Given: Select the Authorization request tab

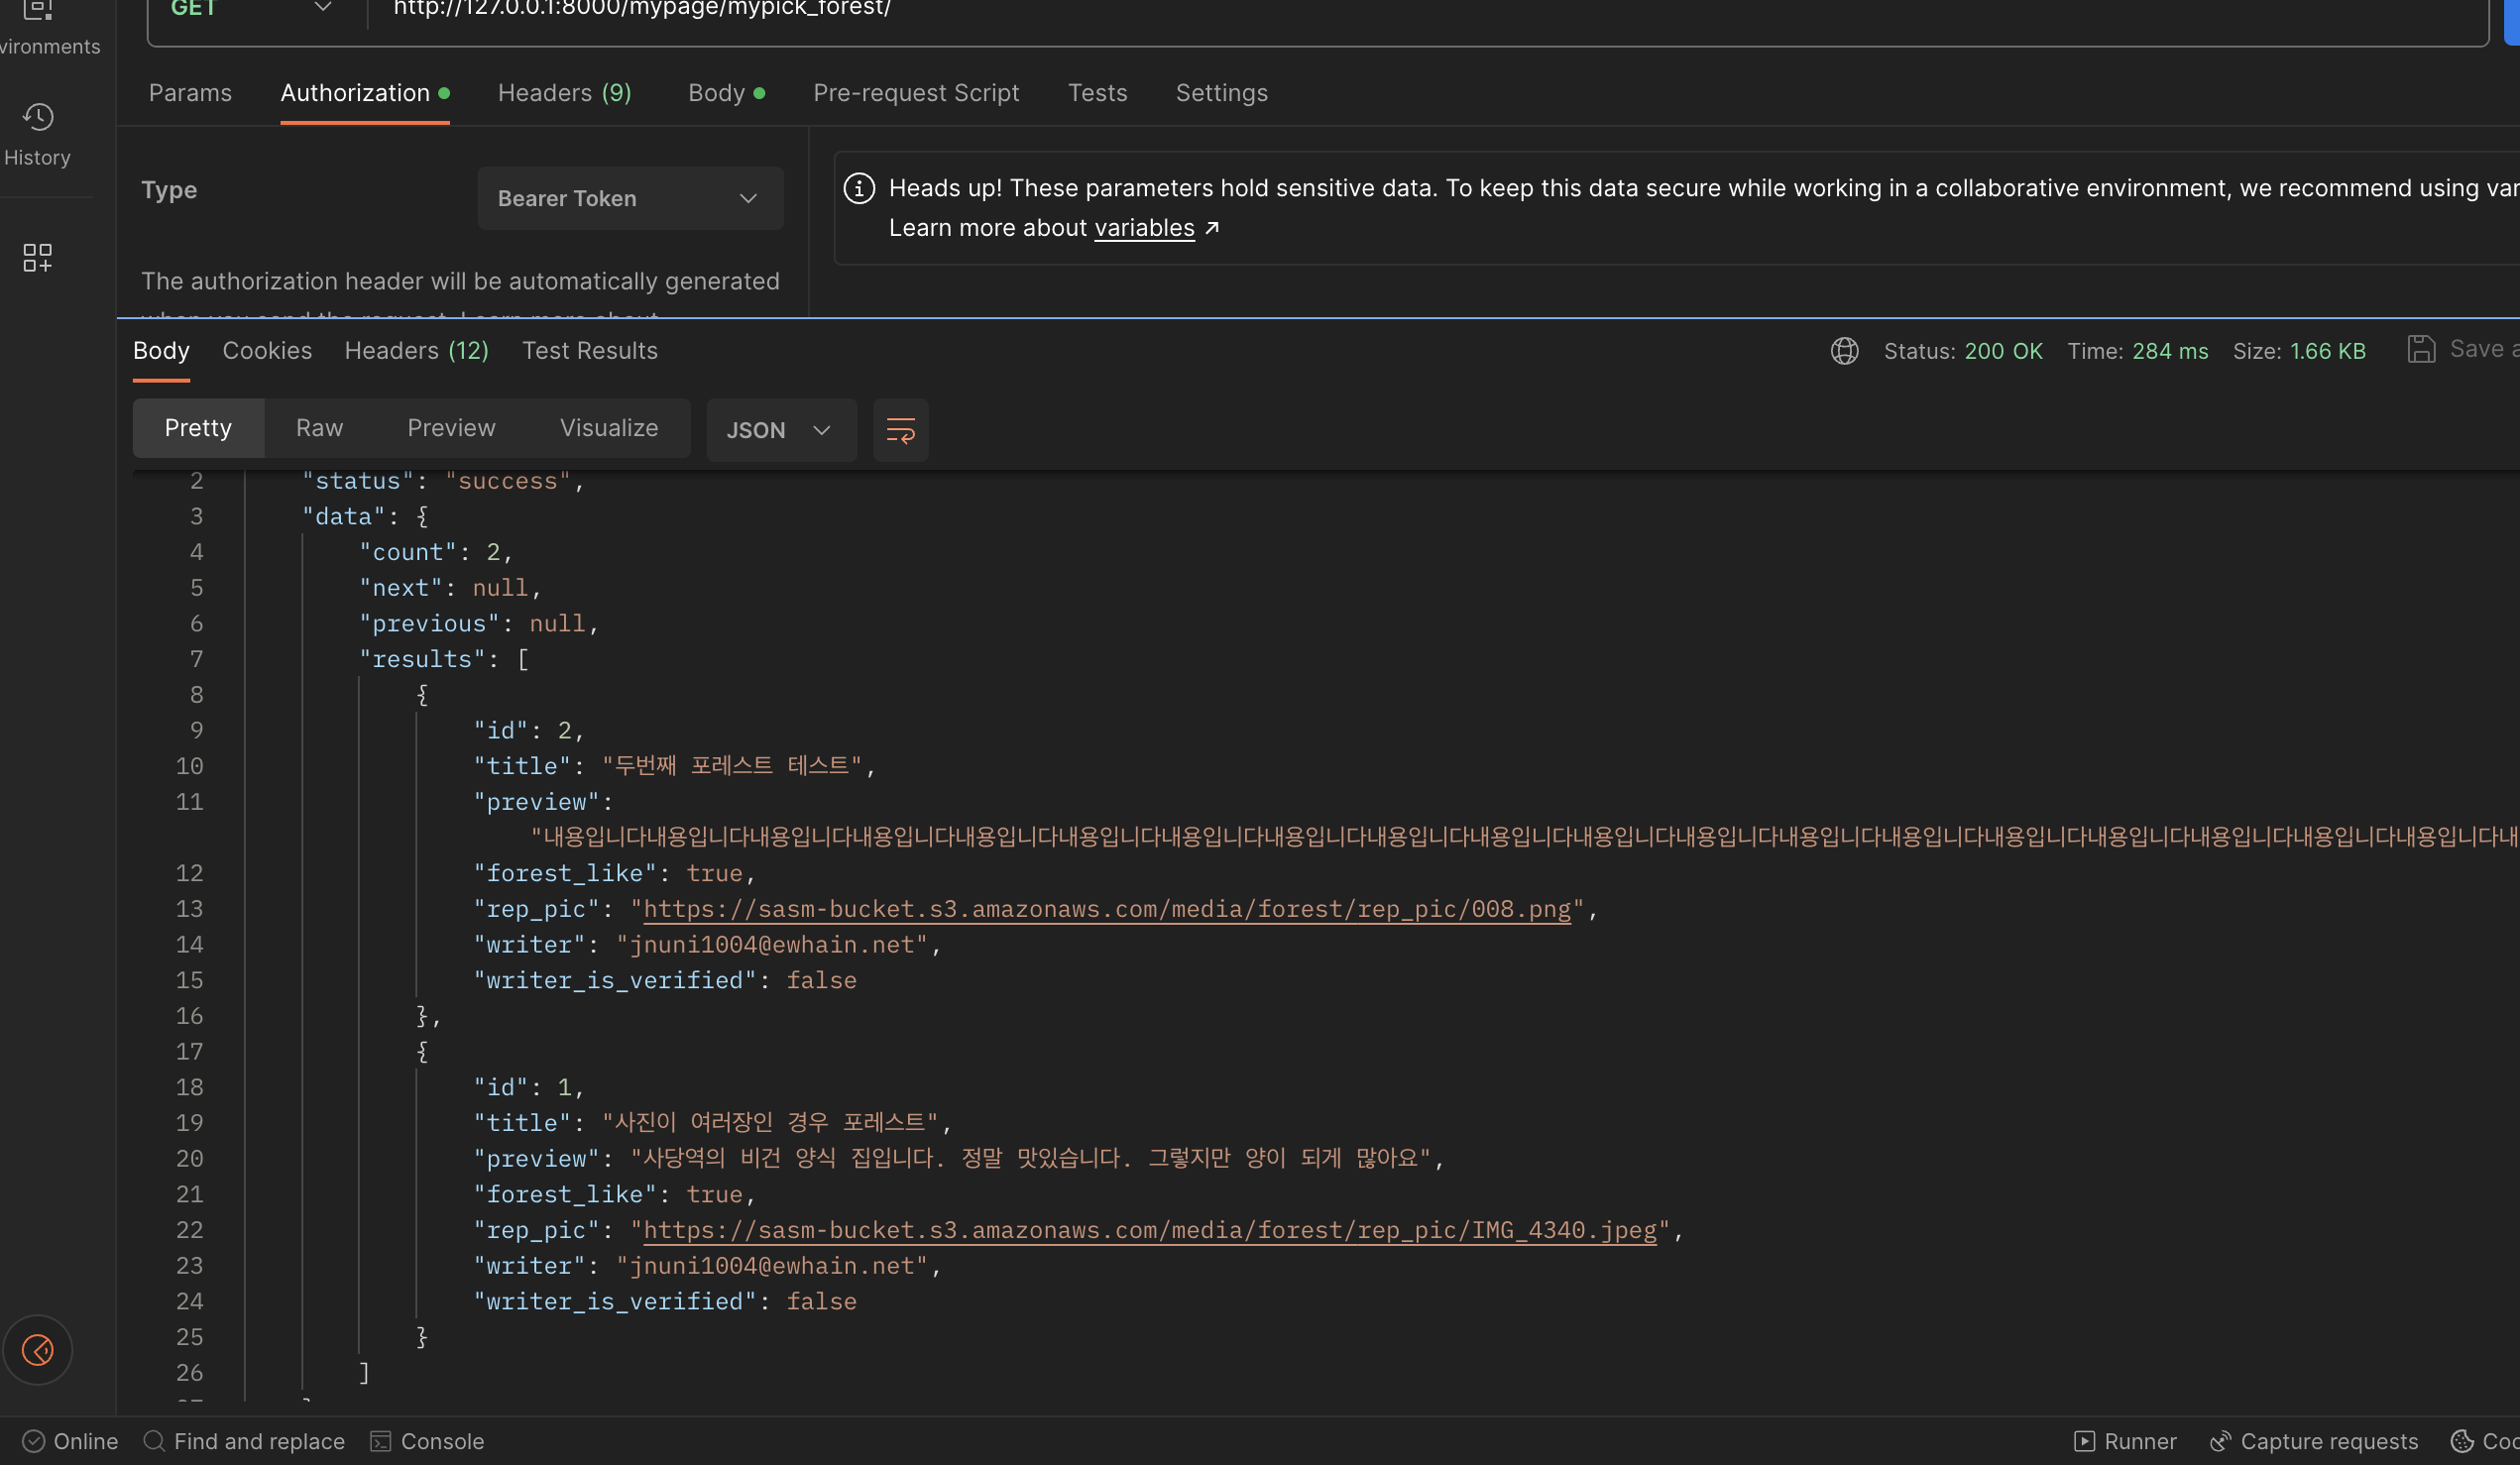Looking at the screenshot, I should (x=365, y=93).
